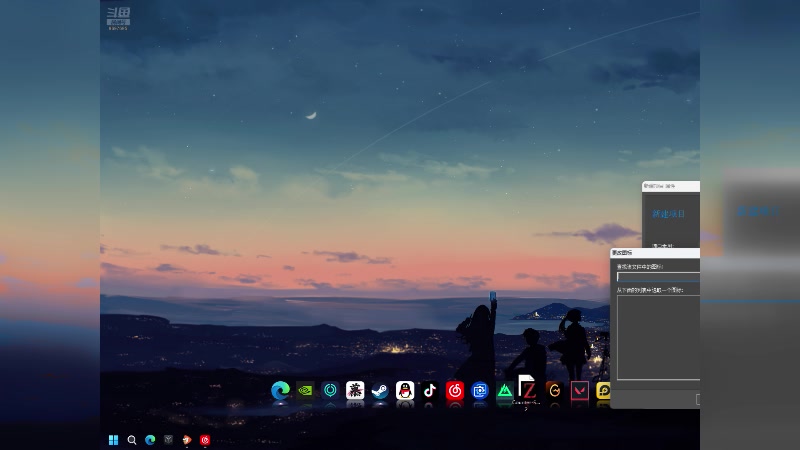Open QQ penguin icon in the dock
Screen dimensions: 800x450
405,391
